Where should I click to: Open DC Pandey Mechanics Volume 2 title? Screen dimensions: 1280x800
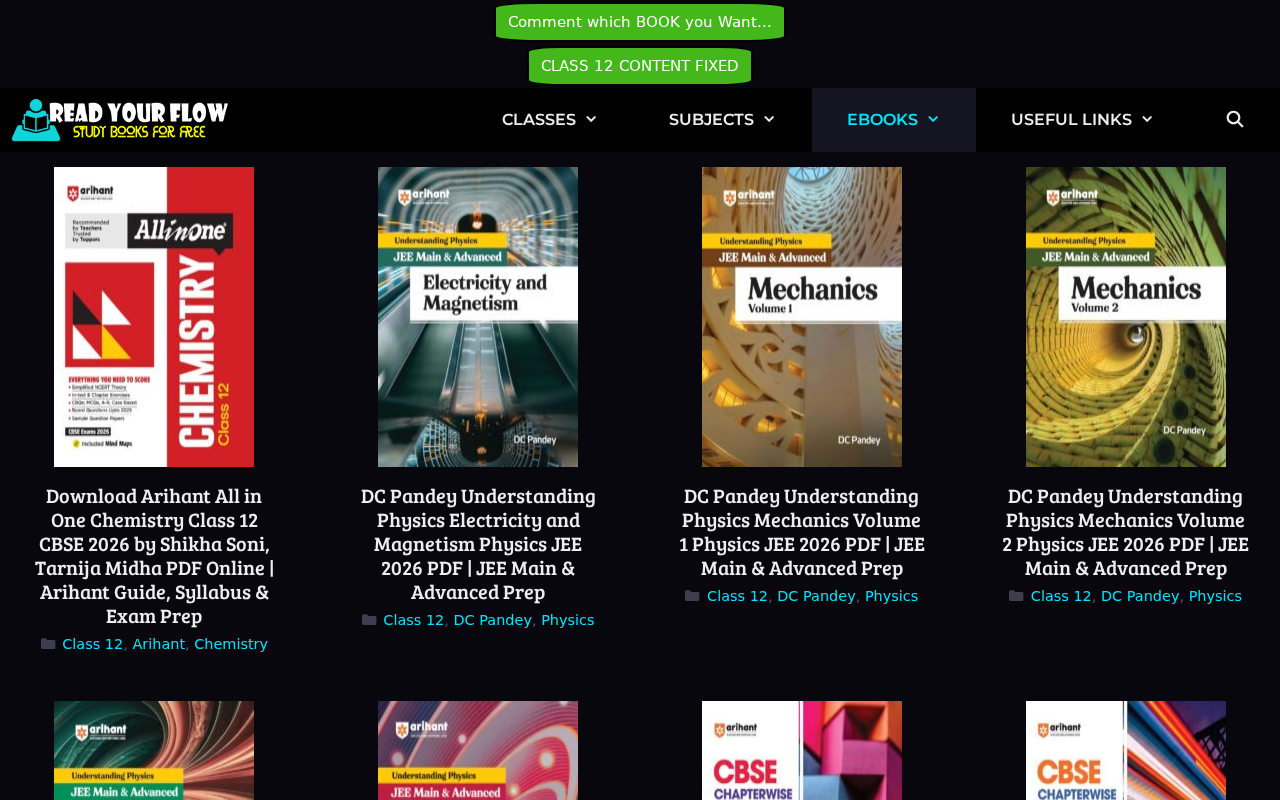click(1126, 532)
